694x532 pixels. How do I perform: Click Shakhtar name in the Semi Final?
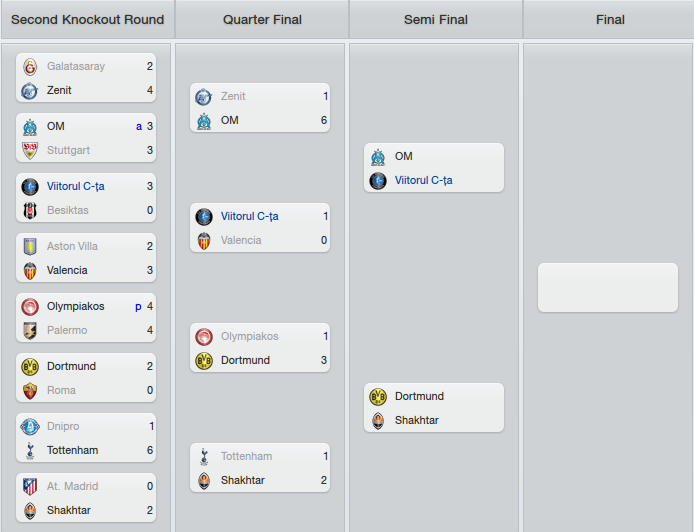click(416, 420)
